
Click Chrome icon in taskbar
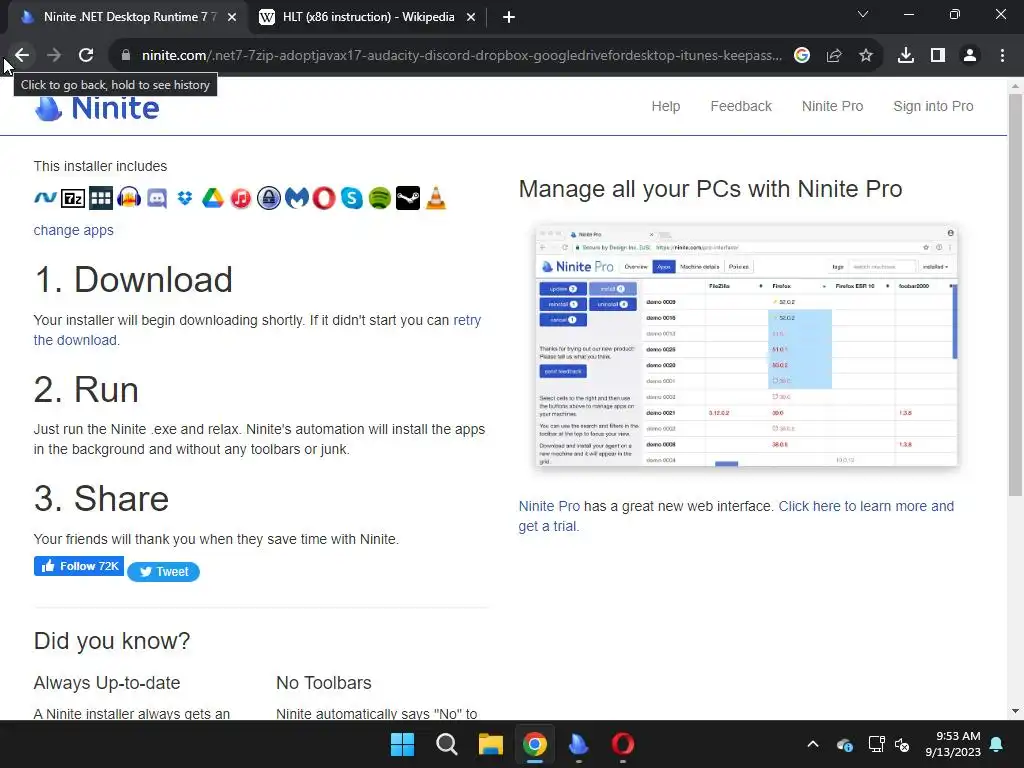(x=534, y=744)
